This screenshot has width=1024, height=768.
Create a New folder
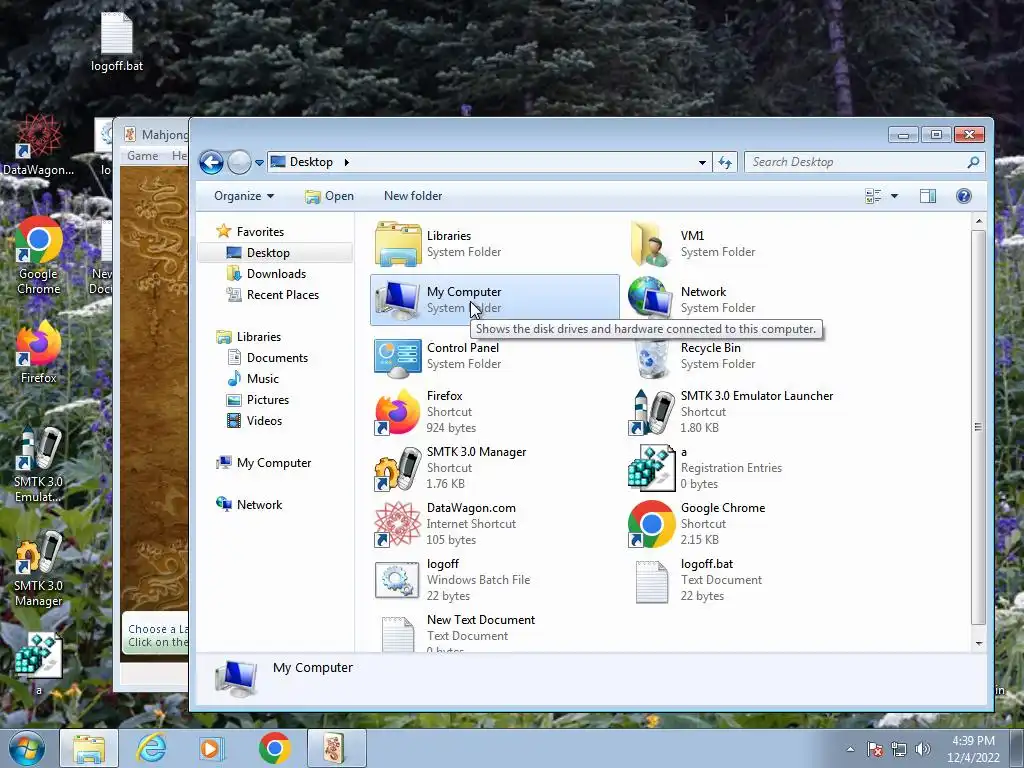pyautogui.click(x=413, y=196)
